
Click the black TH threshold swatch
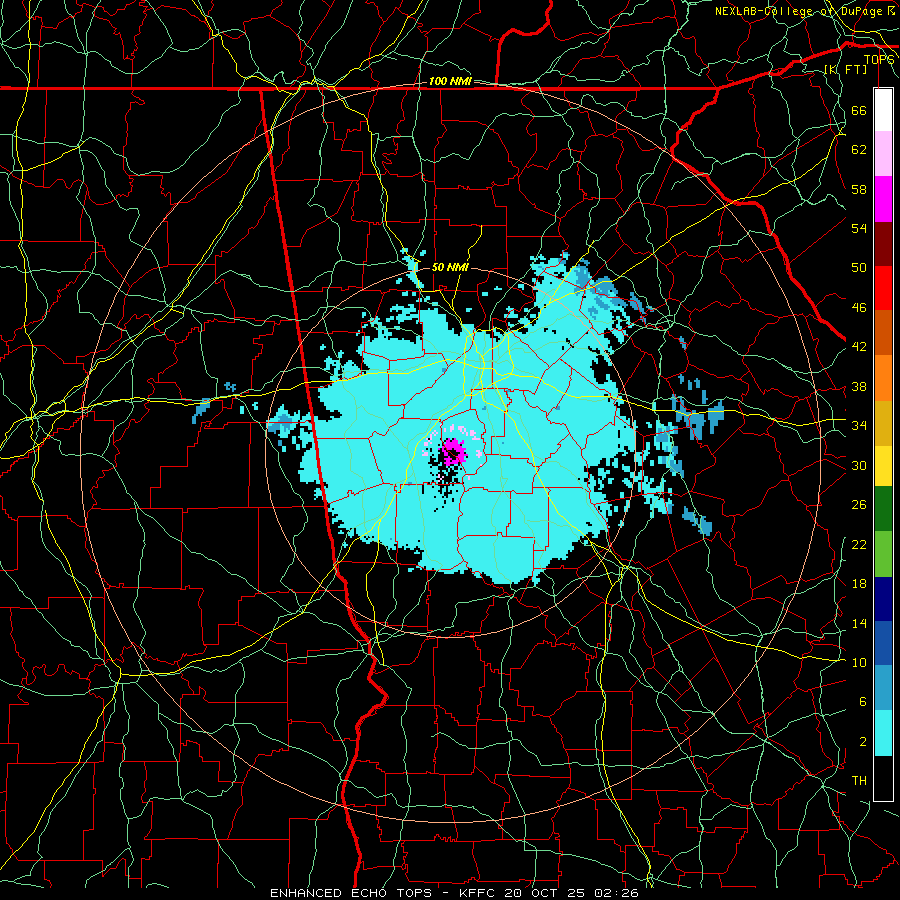point(883,778)
